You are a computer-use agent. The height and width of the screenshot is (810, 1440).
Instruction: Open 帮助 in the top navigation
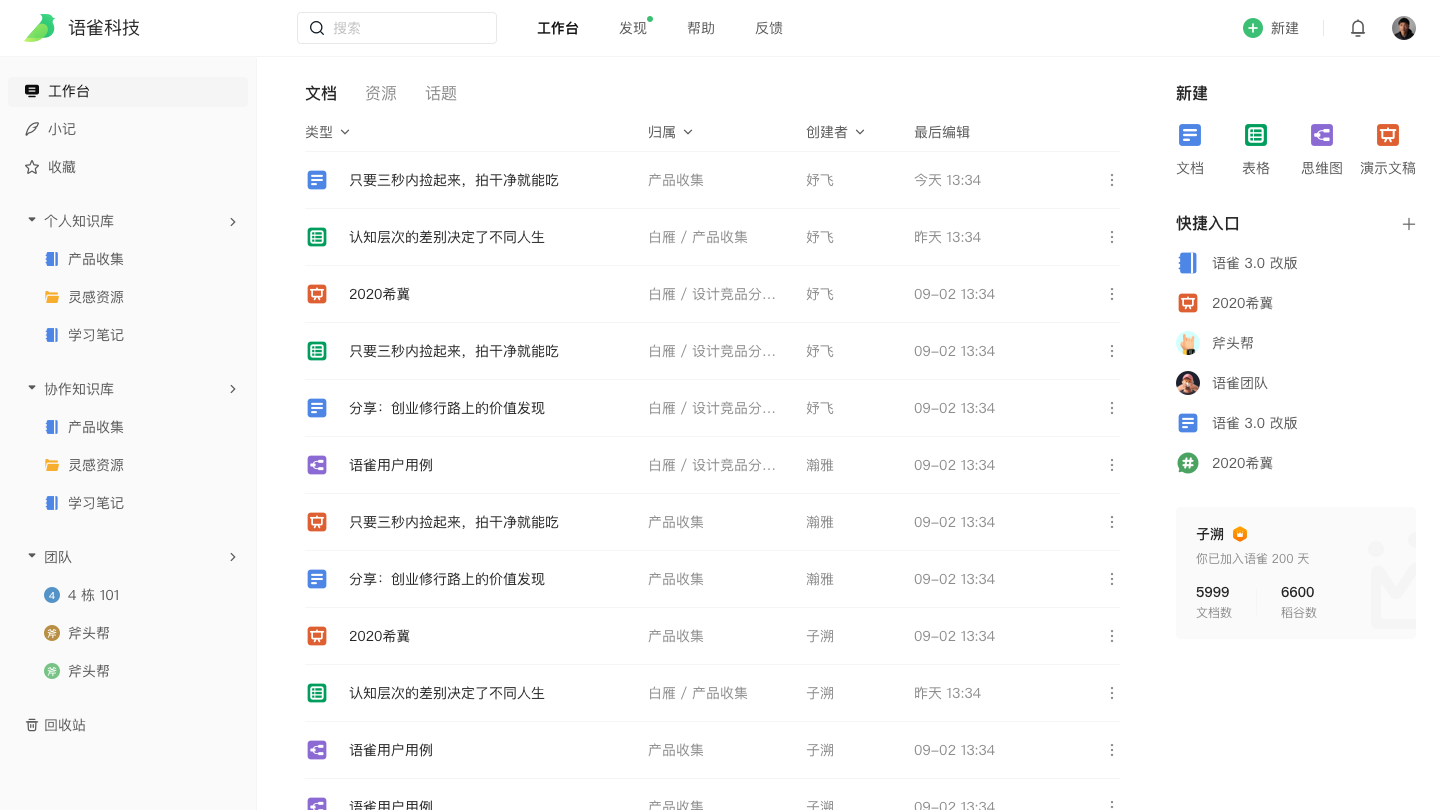[x=701, y=28]
